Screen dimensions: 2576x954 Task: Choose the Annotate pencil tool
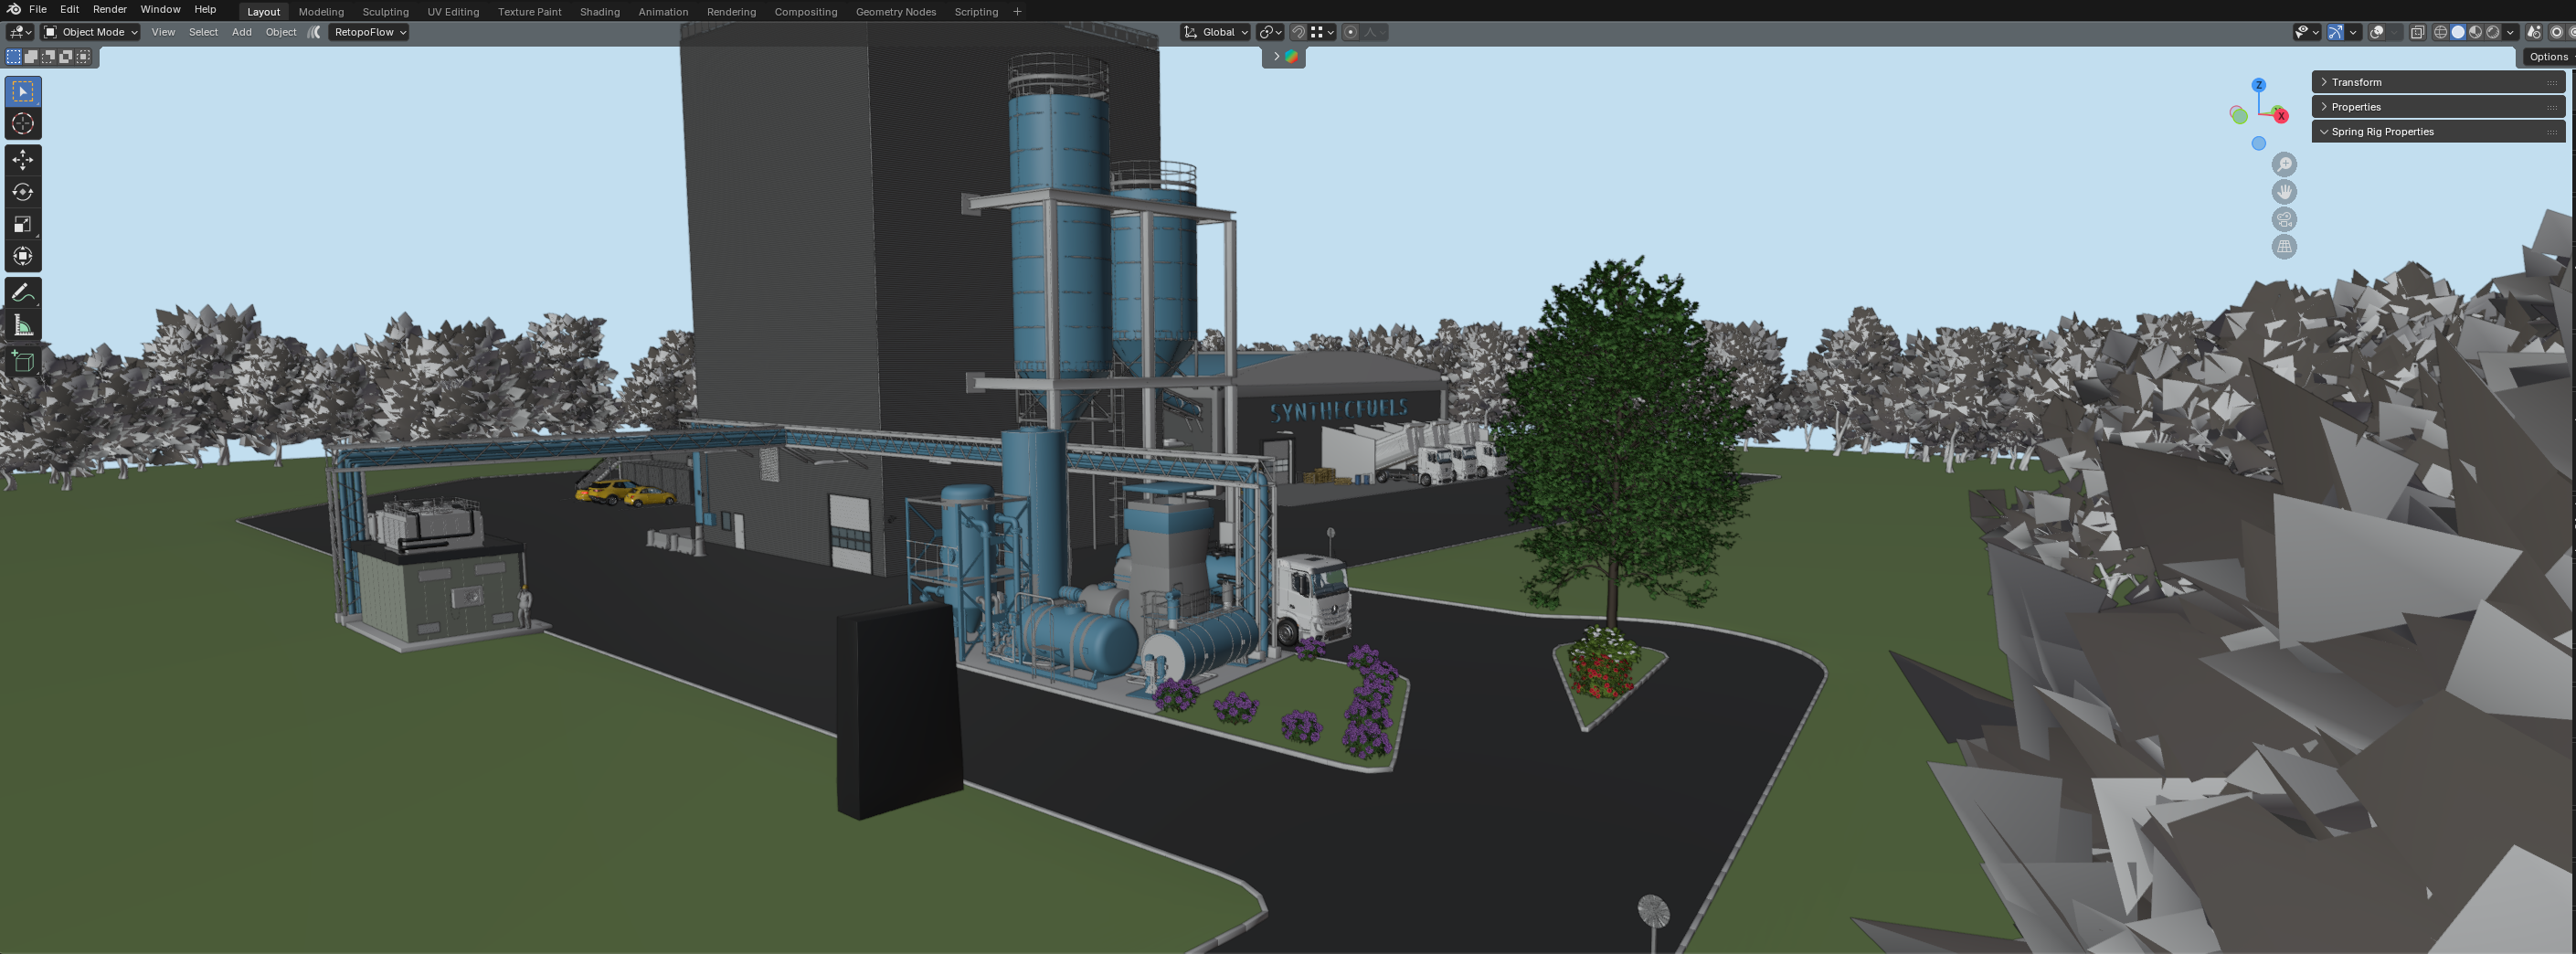click(23, 294)
